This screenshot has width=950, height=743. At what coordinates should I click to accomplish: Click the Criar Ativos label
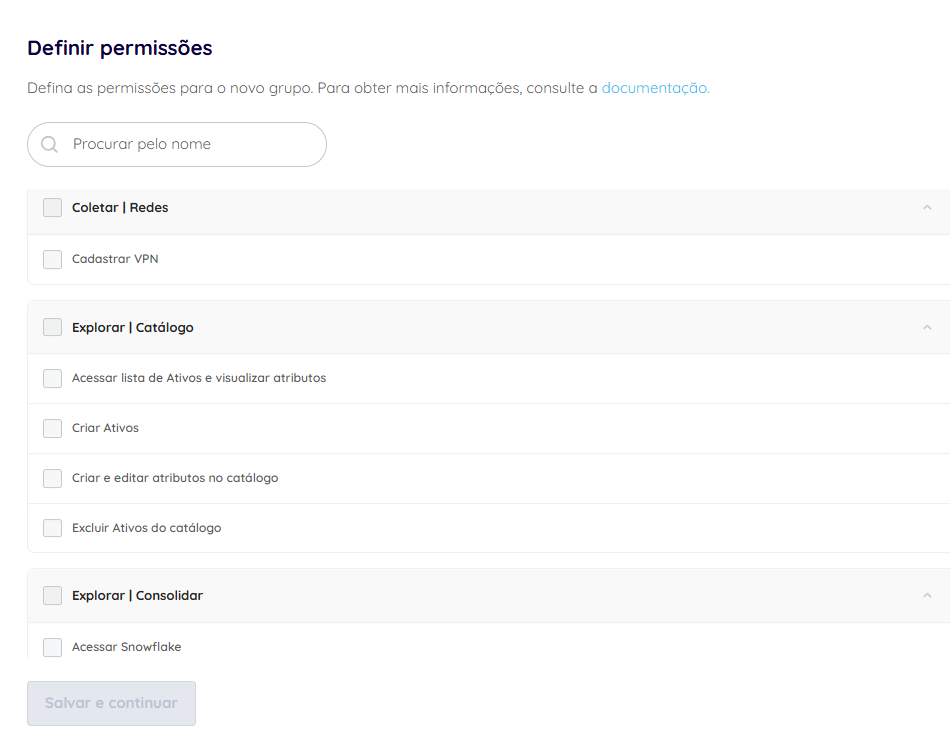pos(105,428)
